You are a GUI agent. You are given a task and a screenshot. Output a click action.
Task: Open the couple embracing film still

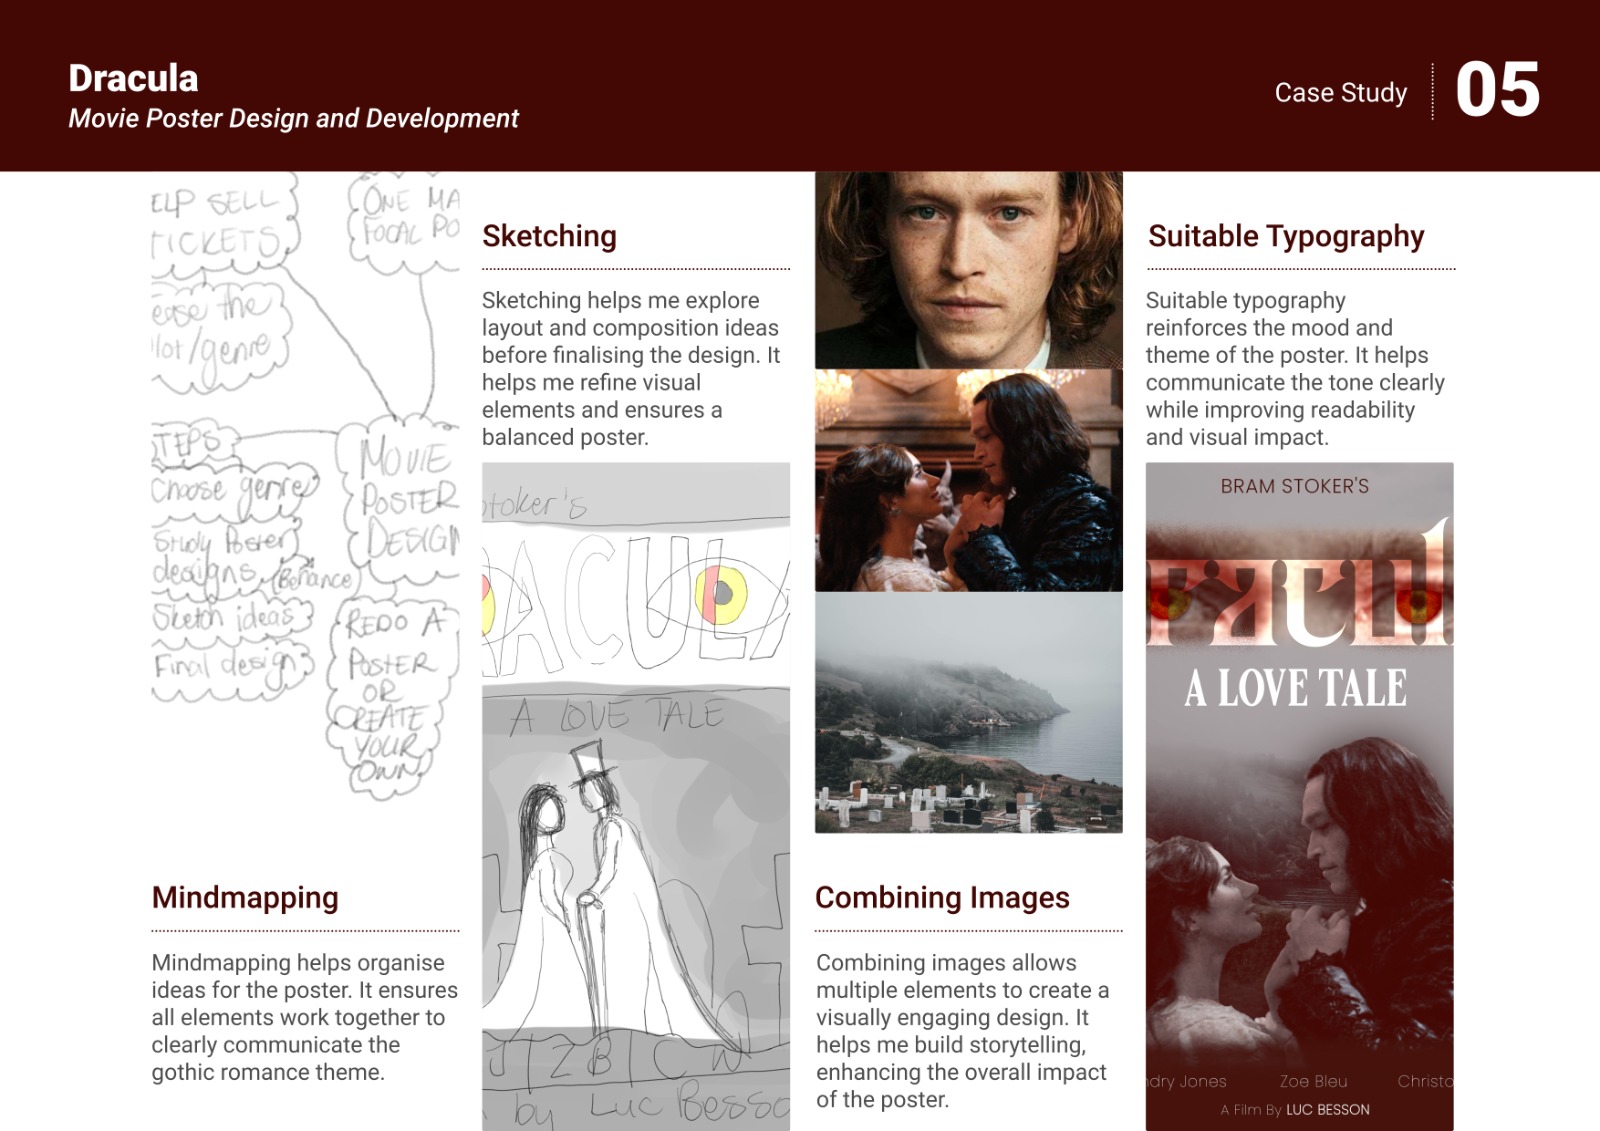969,480
